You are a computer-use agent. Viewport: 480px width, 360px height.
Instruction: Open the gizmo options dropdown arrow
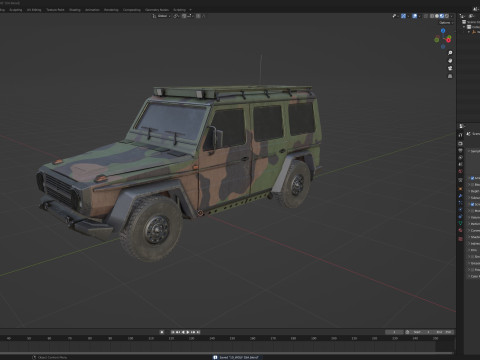(408, 16)
